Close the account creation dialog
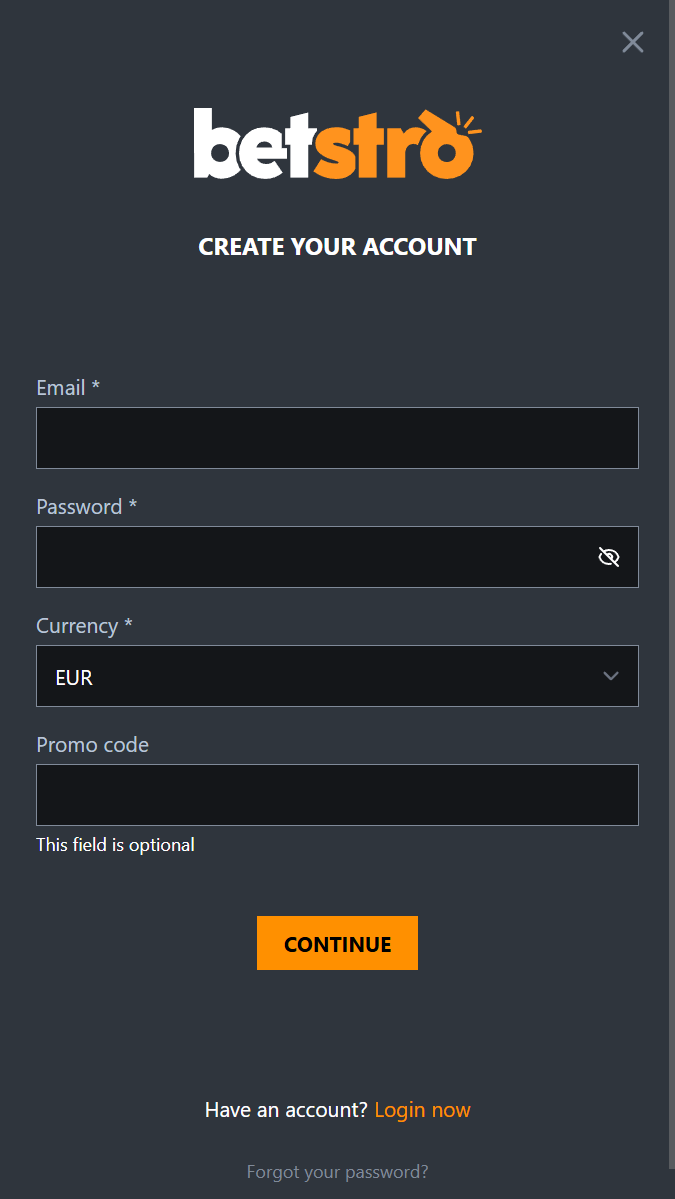This screenshot has width=675, height=1199. 632,42
